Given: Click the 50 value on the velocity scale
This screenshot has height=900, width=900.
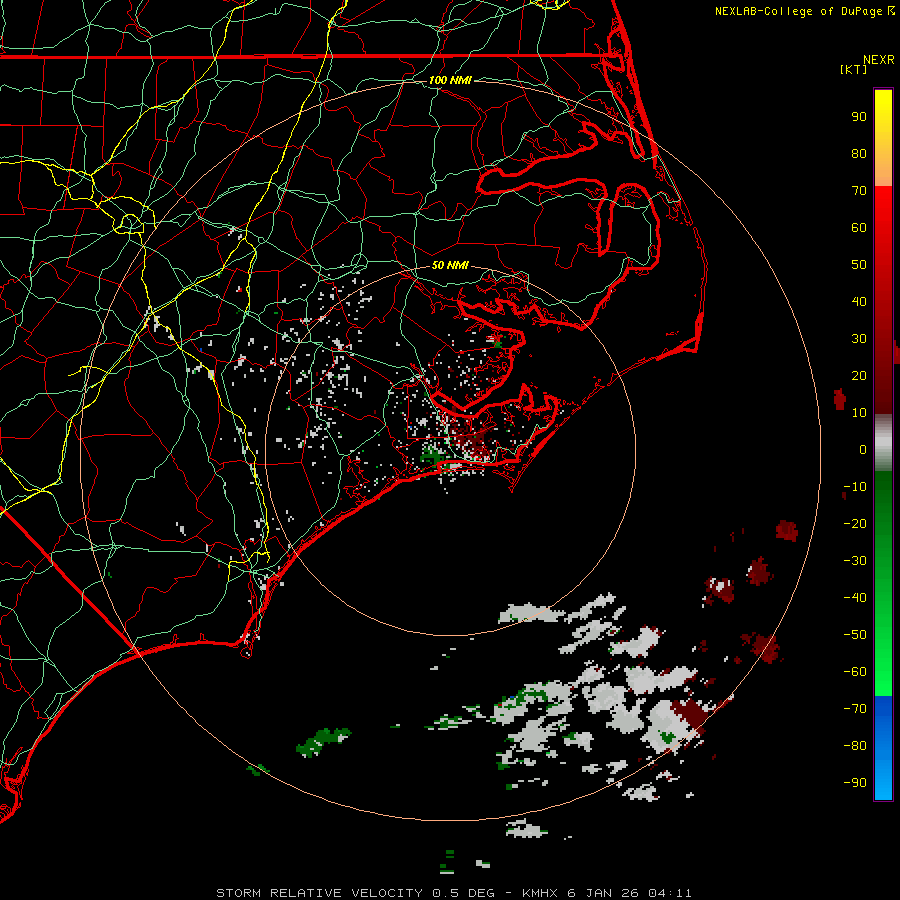Looking at the screenshot, I should [x=859, y=265].
